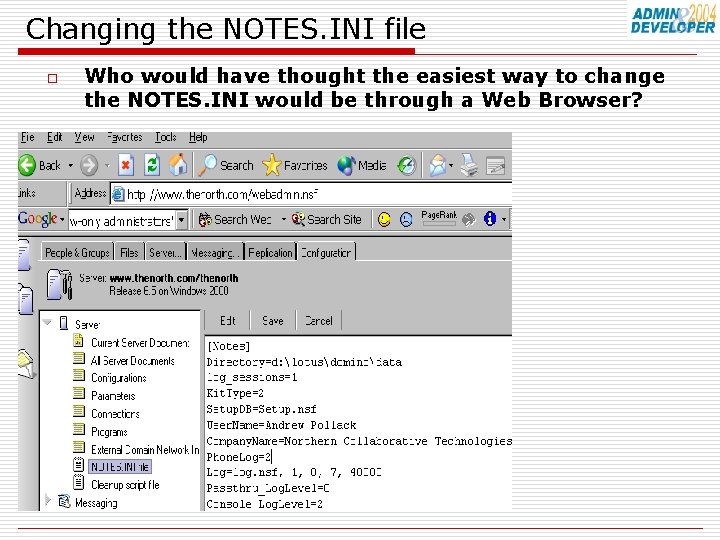This screenshot has width=720, height=540.
Task: Click the page icon in address bar
Action: tap(118, 194)
